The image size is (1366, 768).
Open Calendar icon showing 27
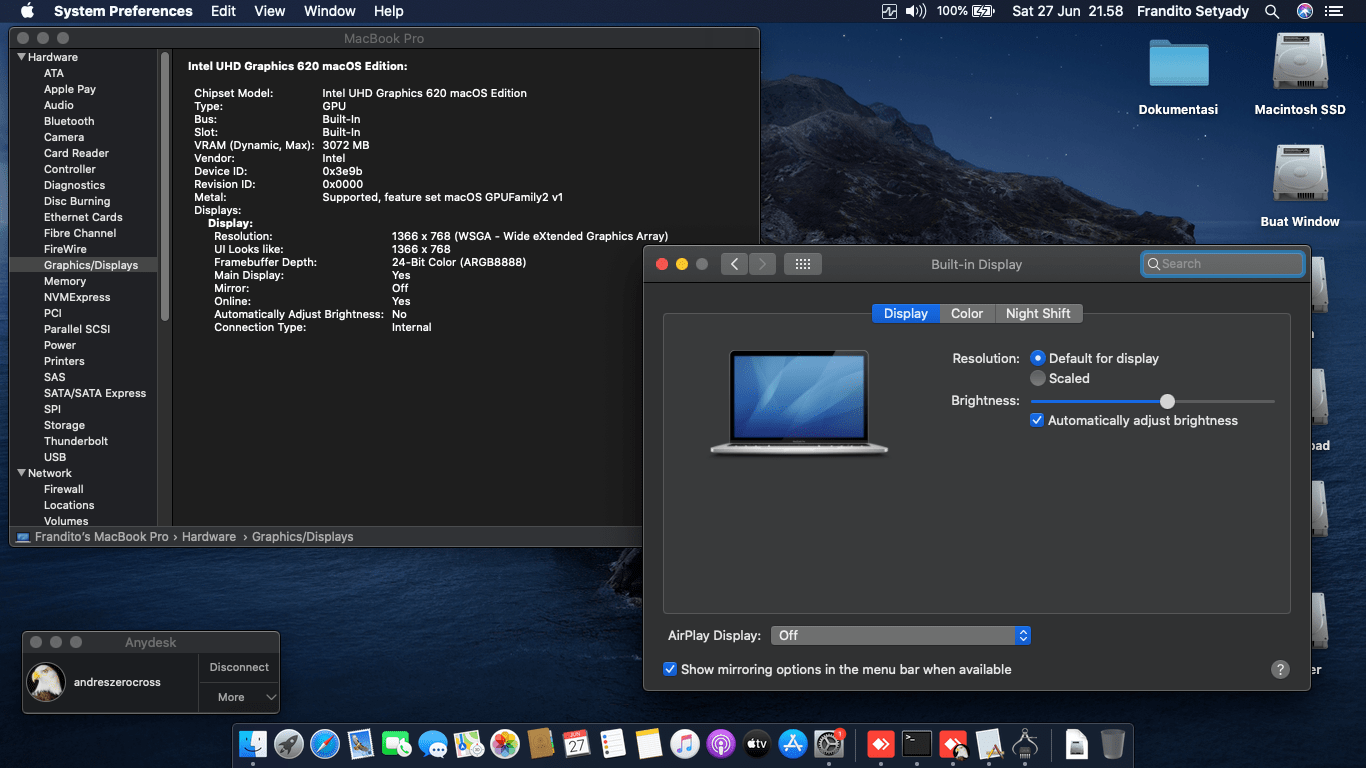click(x=577, y=744)
